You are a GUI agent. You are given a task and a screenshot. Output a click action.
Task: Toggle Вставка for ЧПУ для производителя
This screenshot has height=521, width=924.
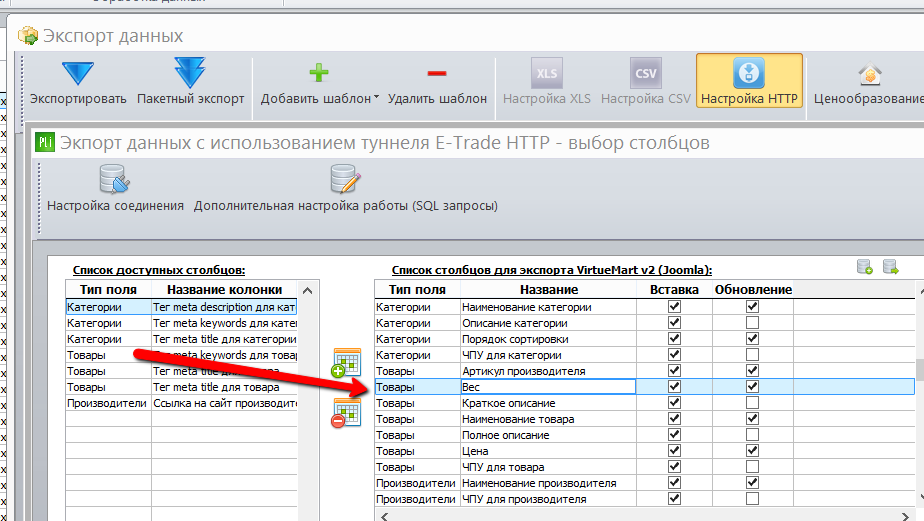click(x=674, y=498)
